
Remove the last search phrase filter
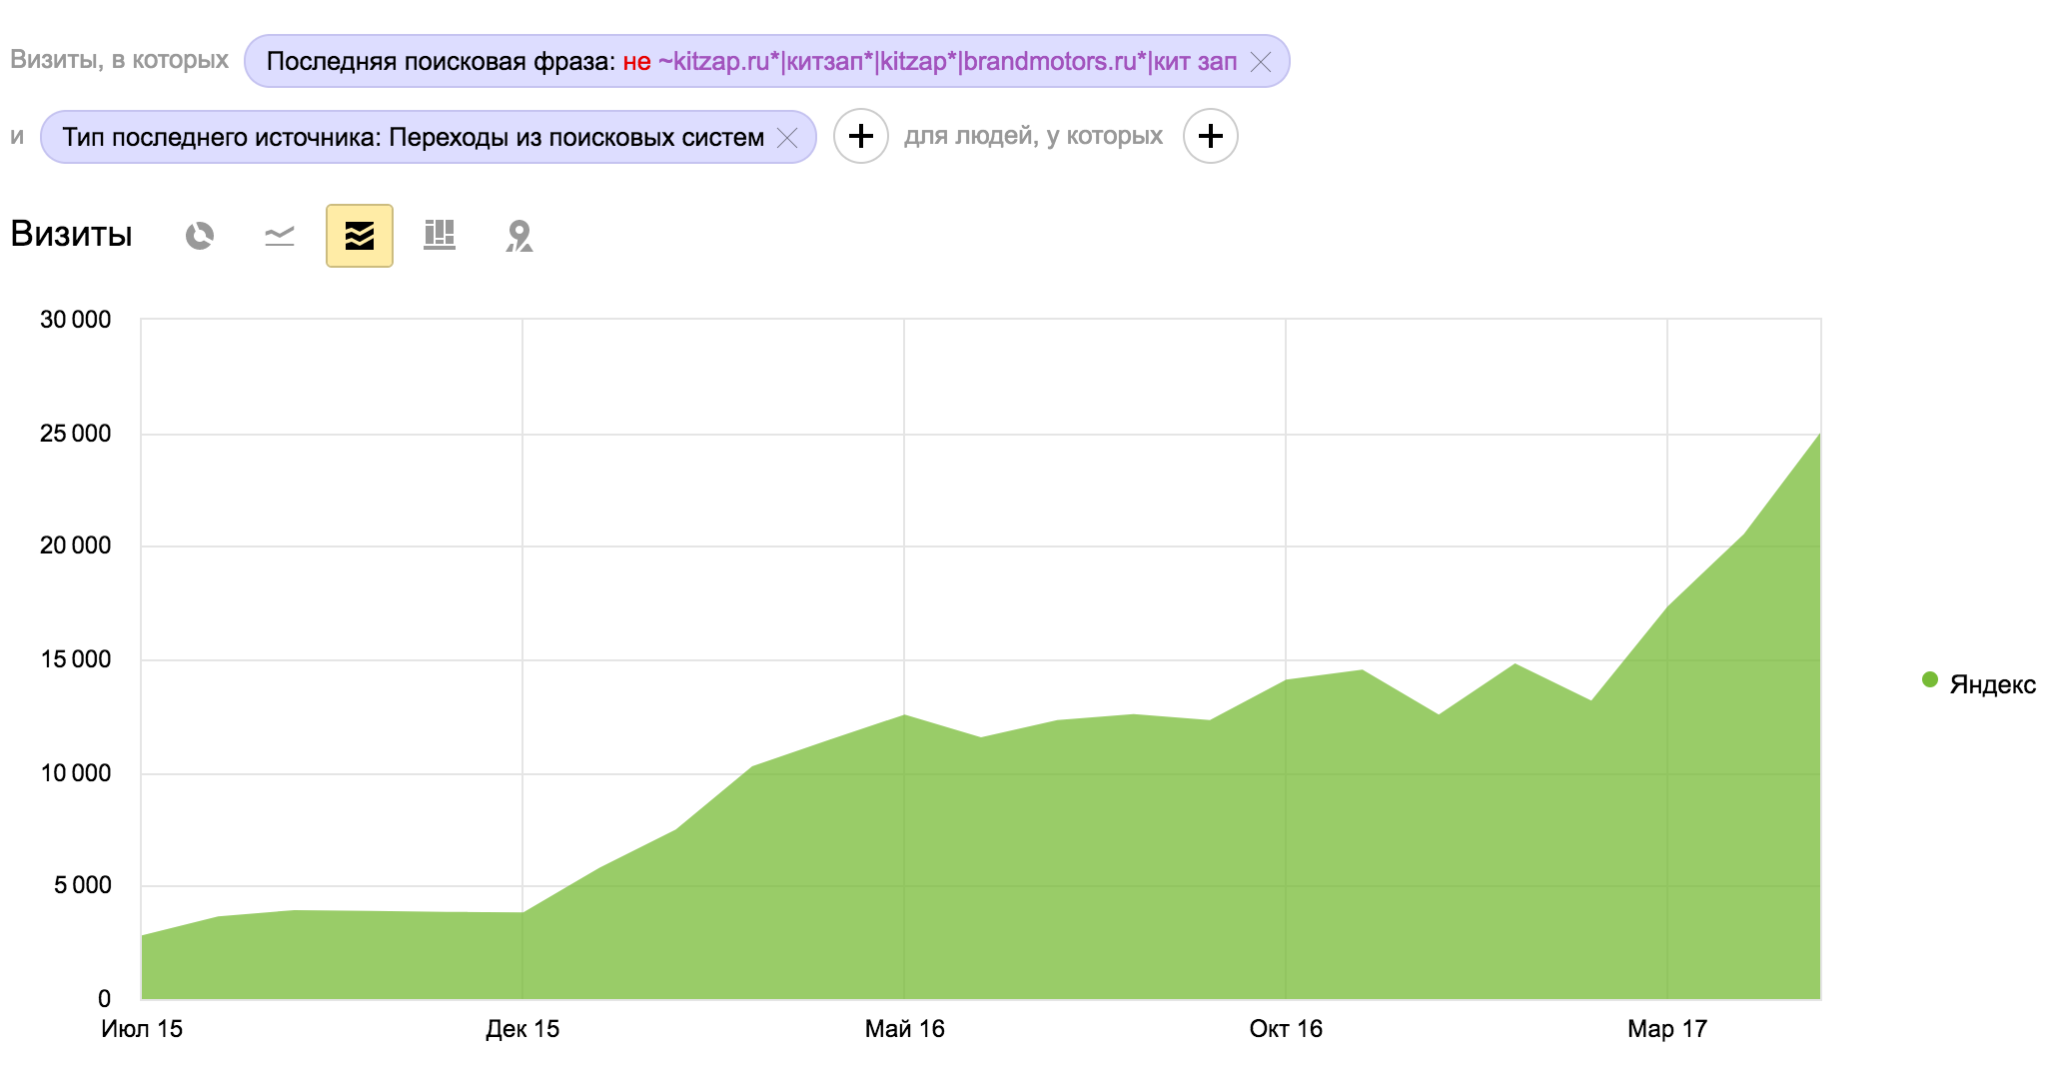point(1261,62)
